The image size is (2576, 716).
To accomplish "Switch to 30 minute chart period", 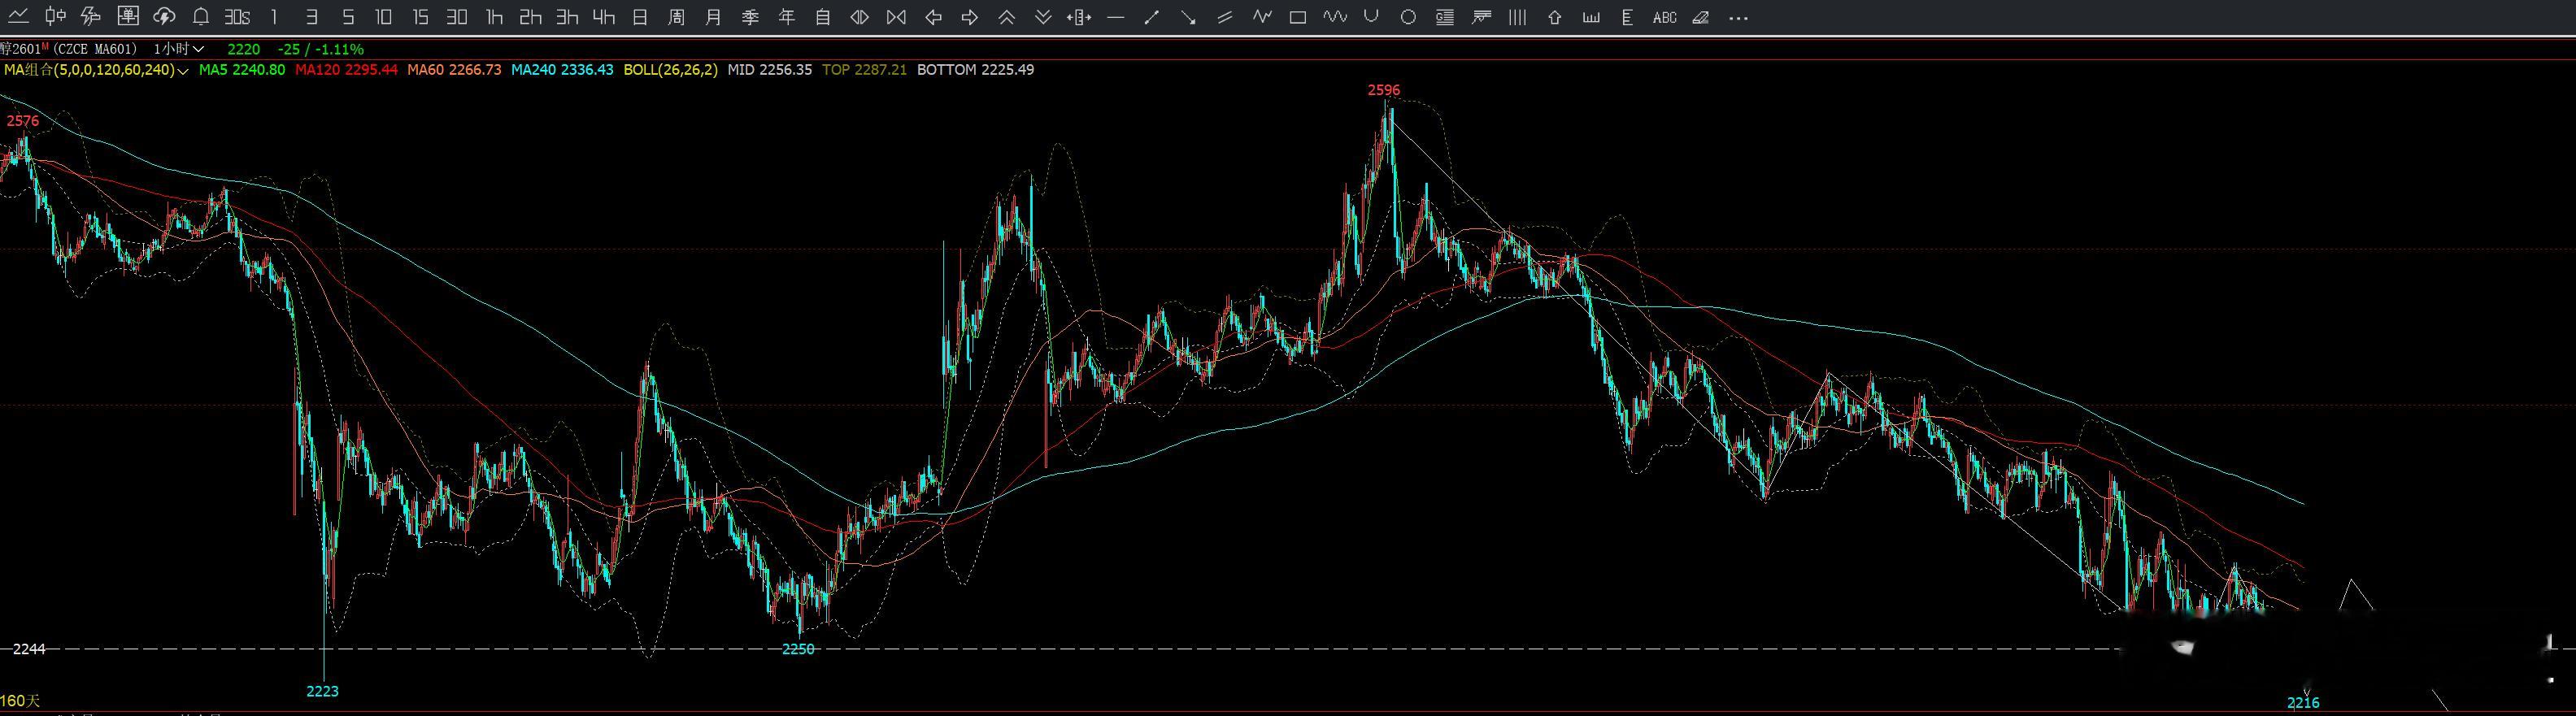I will [457, 17].
